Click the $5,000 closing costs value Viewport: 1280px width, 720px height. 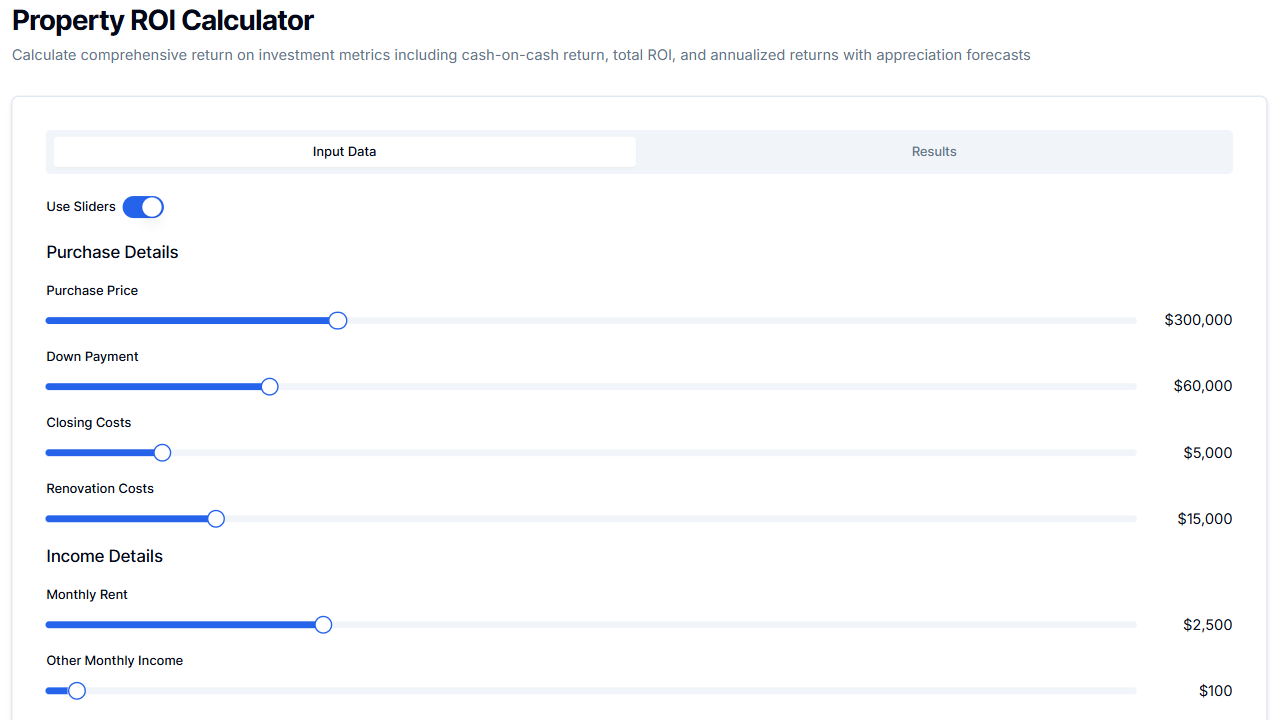[1207, 453]
